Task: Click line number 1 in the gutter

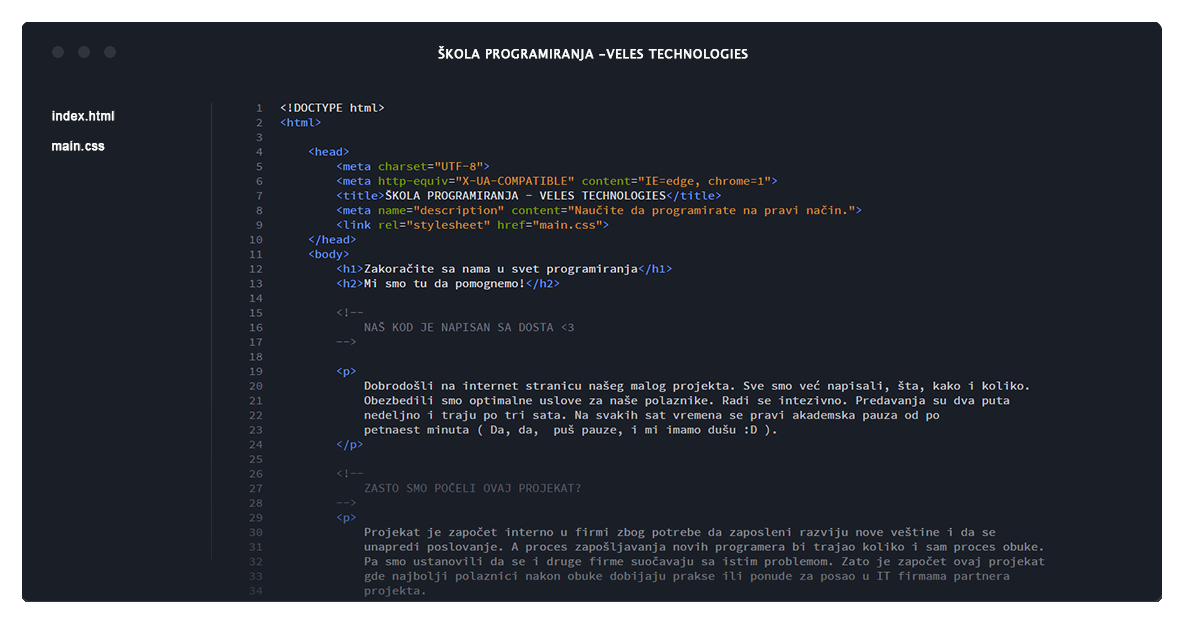Action: [x=258, y=108]
